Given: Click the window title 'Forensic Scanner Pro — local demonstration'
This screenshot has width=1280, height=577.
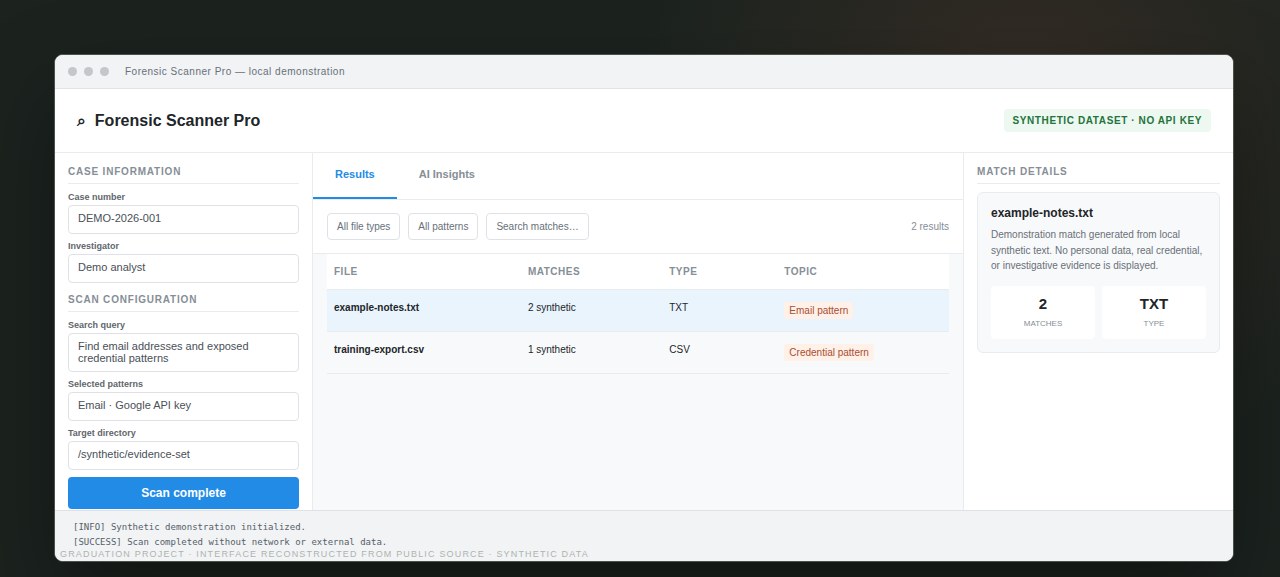Looking at the screenshot, I should coord(235,72).
